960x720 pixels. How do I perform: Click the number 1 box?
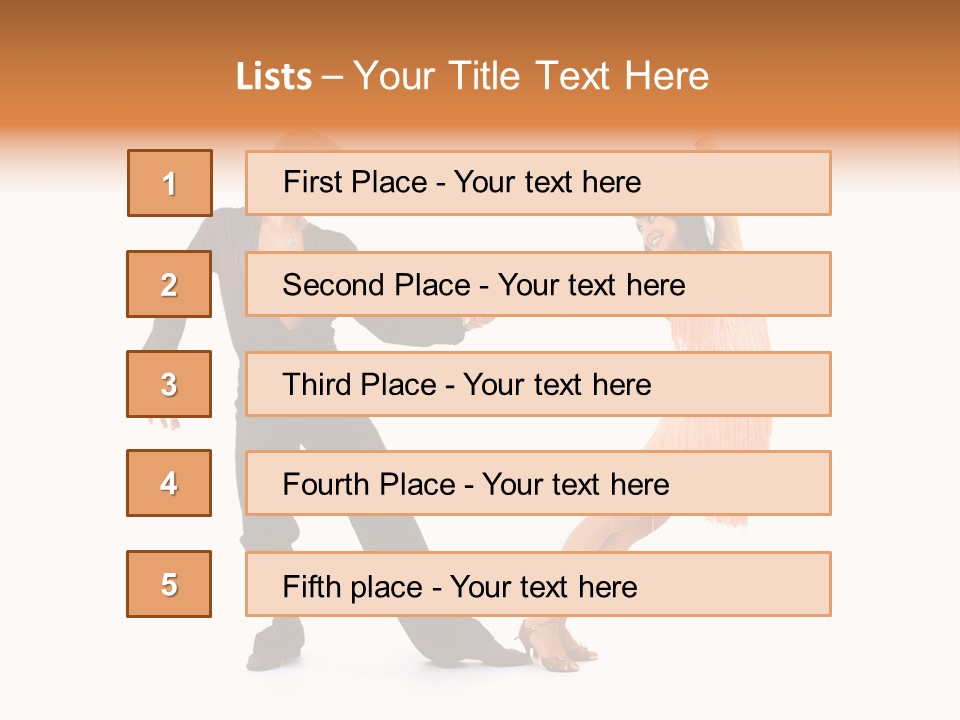tap(169, 183)
